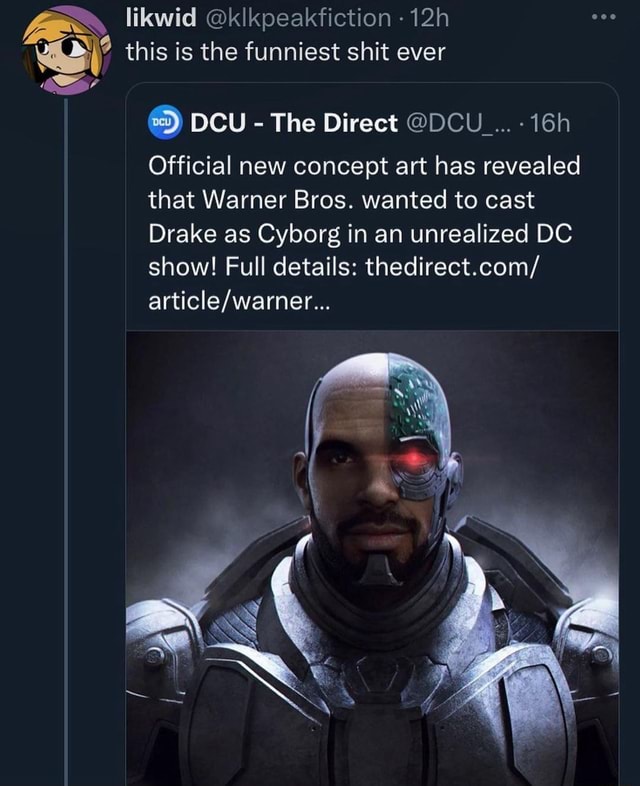
Task: Click the silver chest armor in the artwork
Action: pyautogui.click(x=372, y=700)
